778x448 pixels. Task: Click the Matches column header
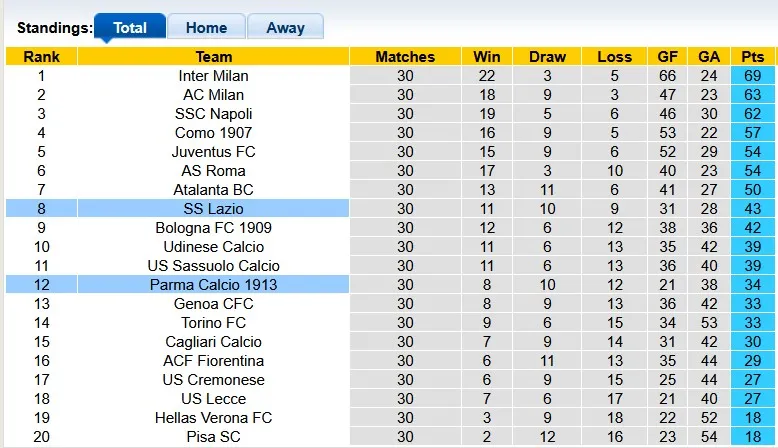[405, 57]
